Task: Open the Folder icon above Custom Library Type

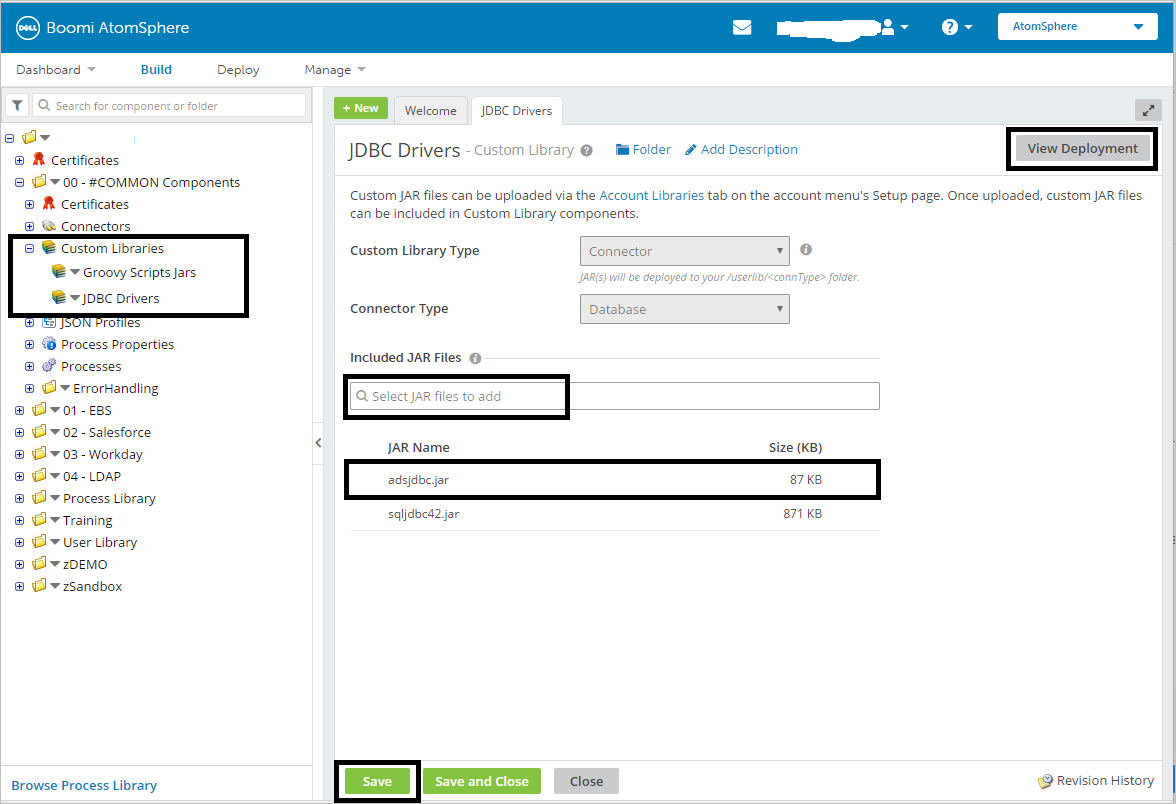Action: click(622, 149)
